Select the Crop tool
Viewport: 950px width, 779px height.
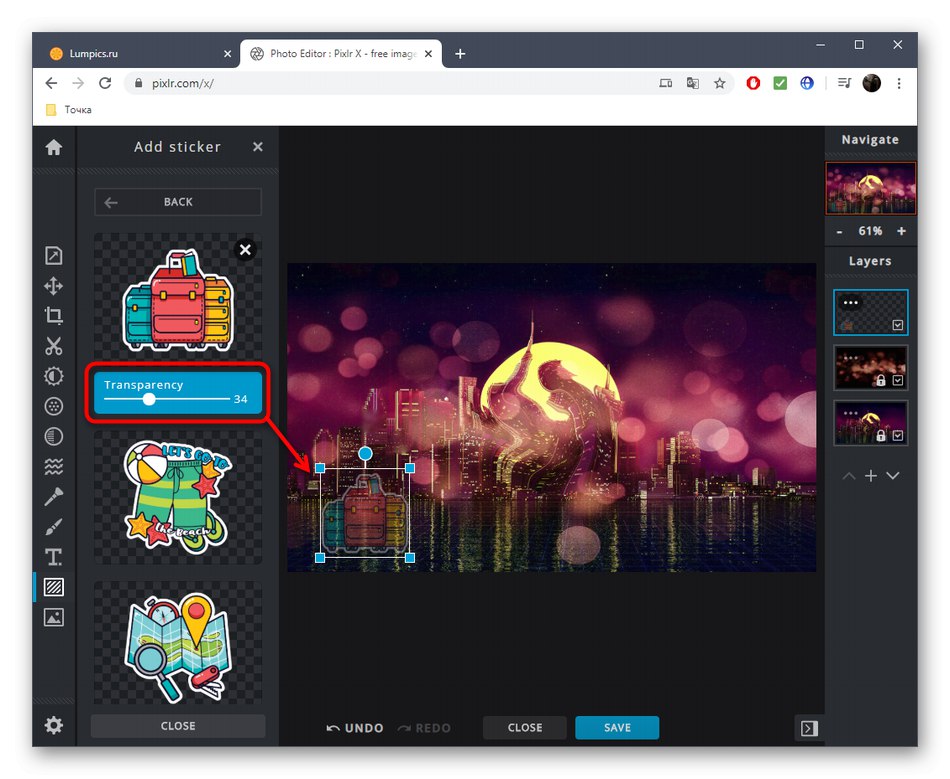(53, 315)
